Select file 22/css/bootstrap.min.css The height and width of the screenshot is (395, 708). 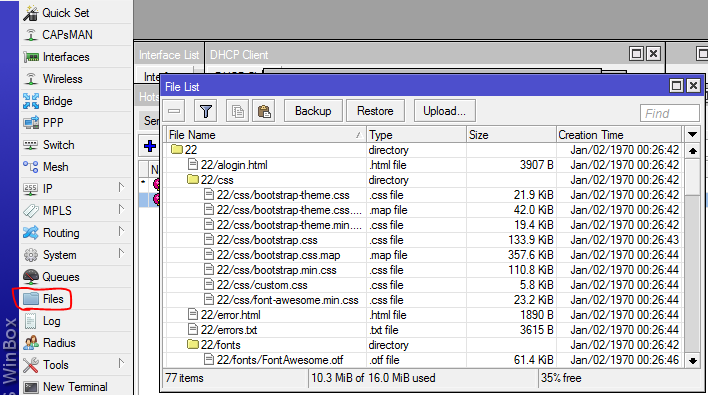424,270
